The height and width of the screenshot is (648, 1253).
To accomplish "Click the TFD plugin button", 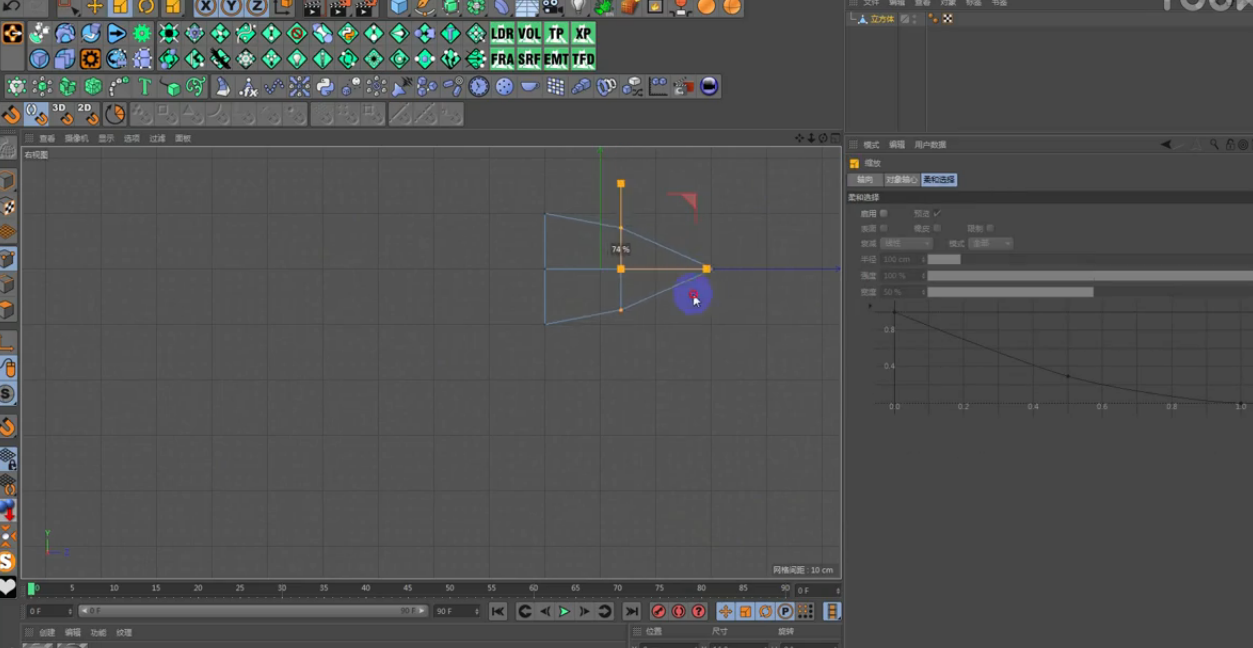I will point(583,59).
